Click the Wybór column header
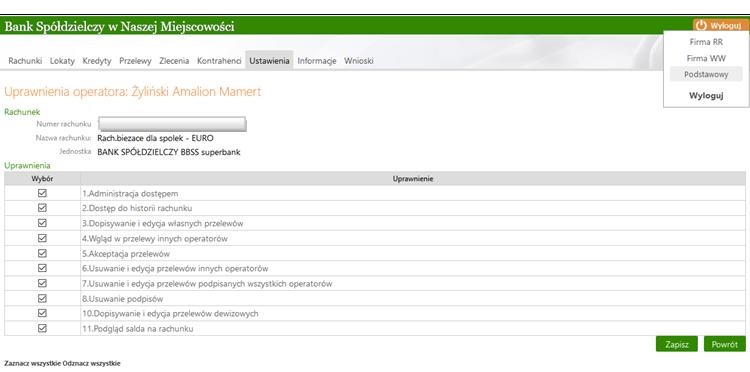Image resolution: width=750 pixels, height=372 pixels. [43, 179]
